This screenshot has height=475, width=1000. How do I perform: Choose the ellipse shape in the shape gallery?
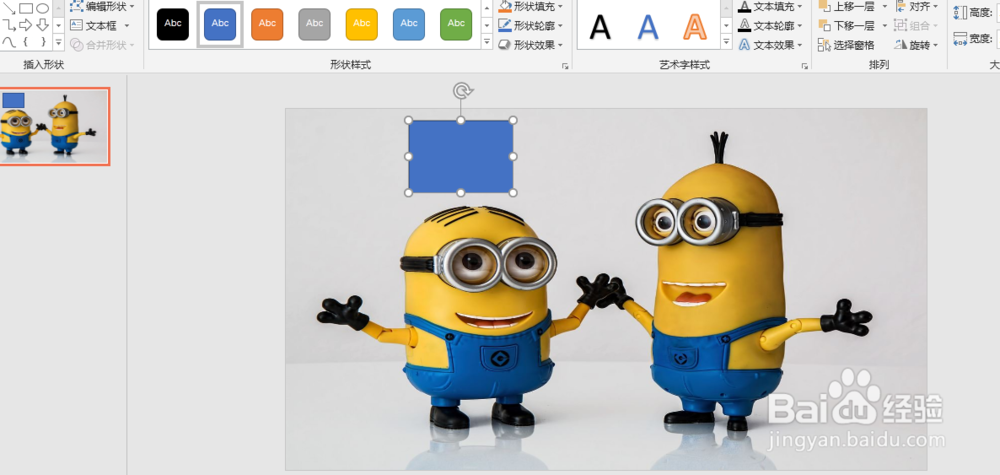(42, 8)
